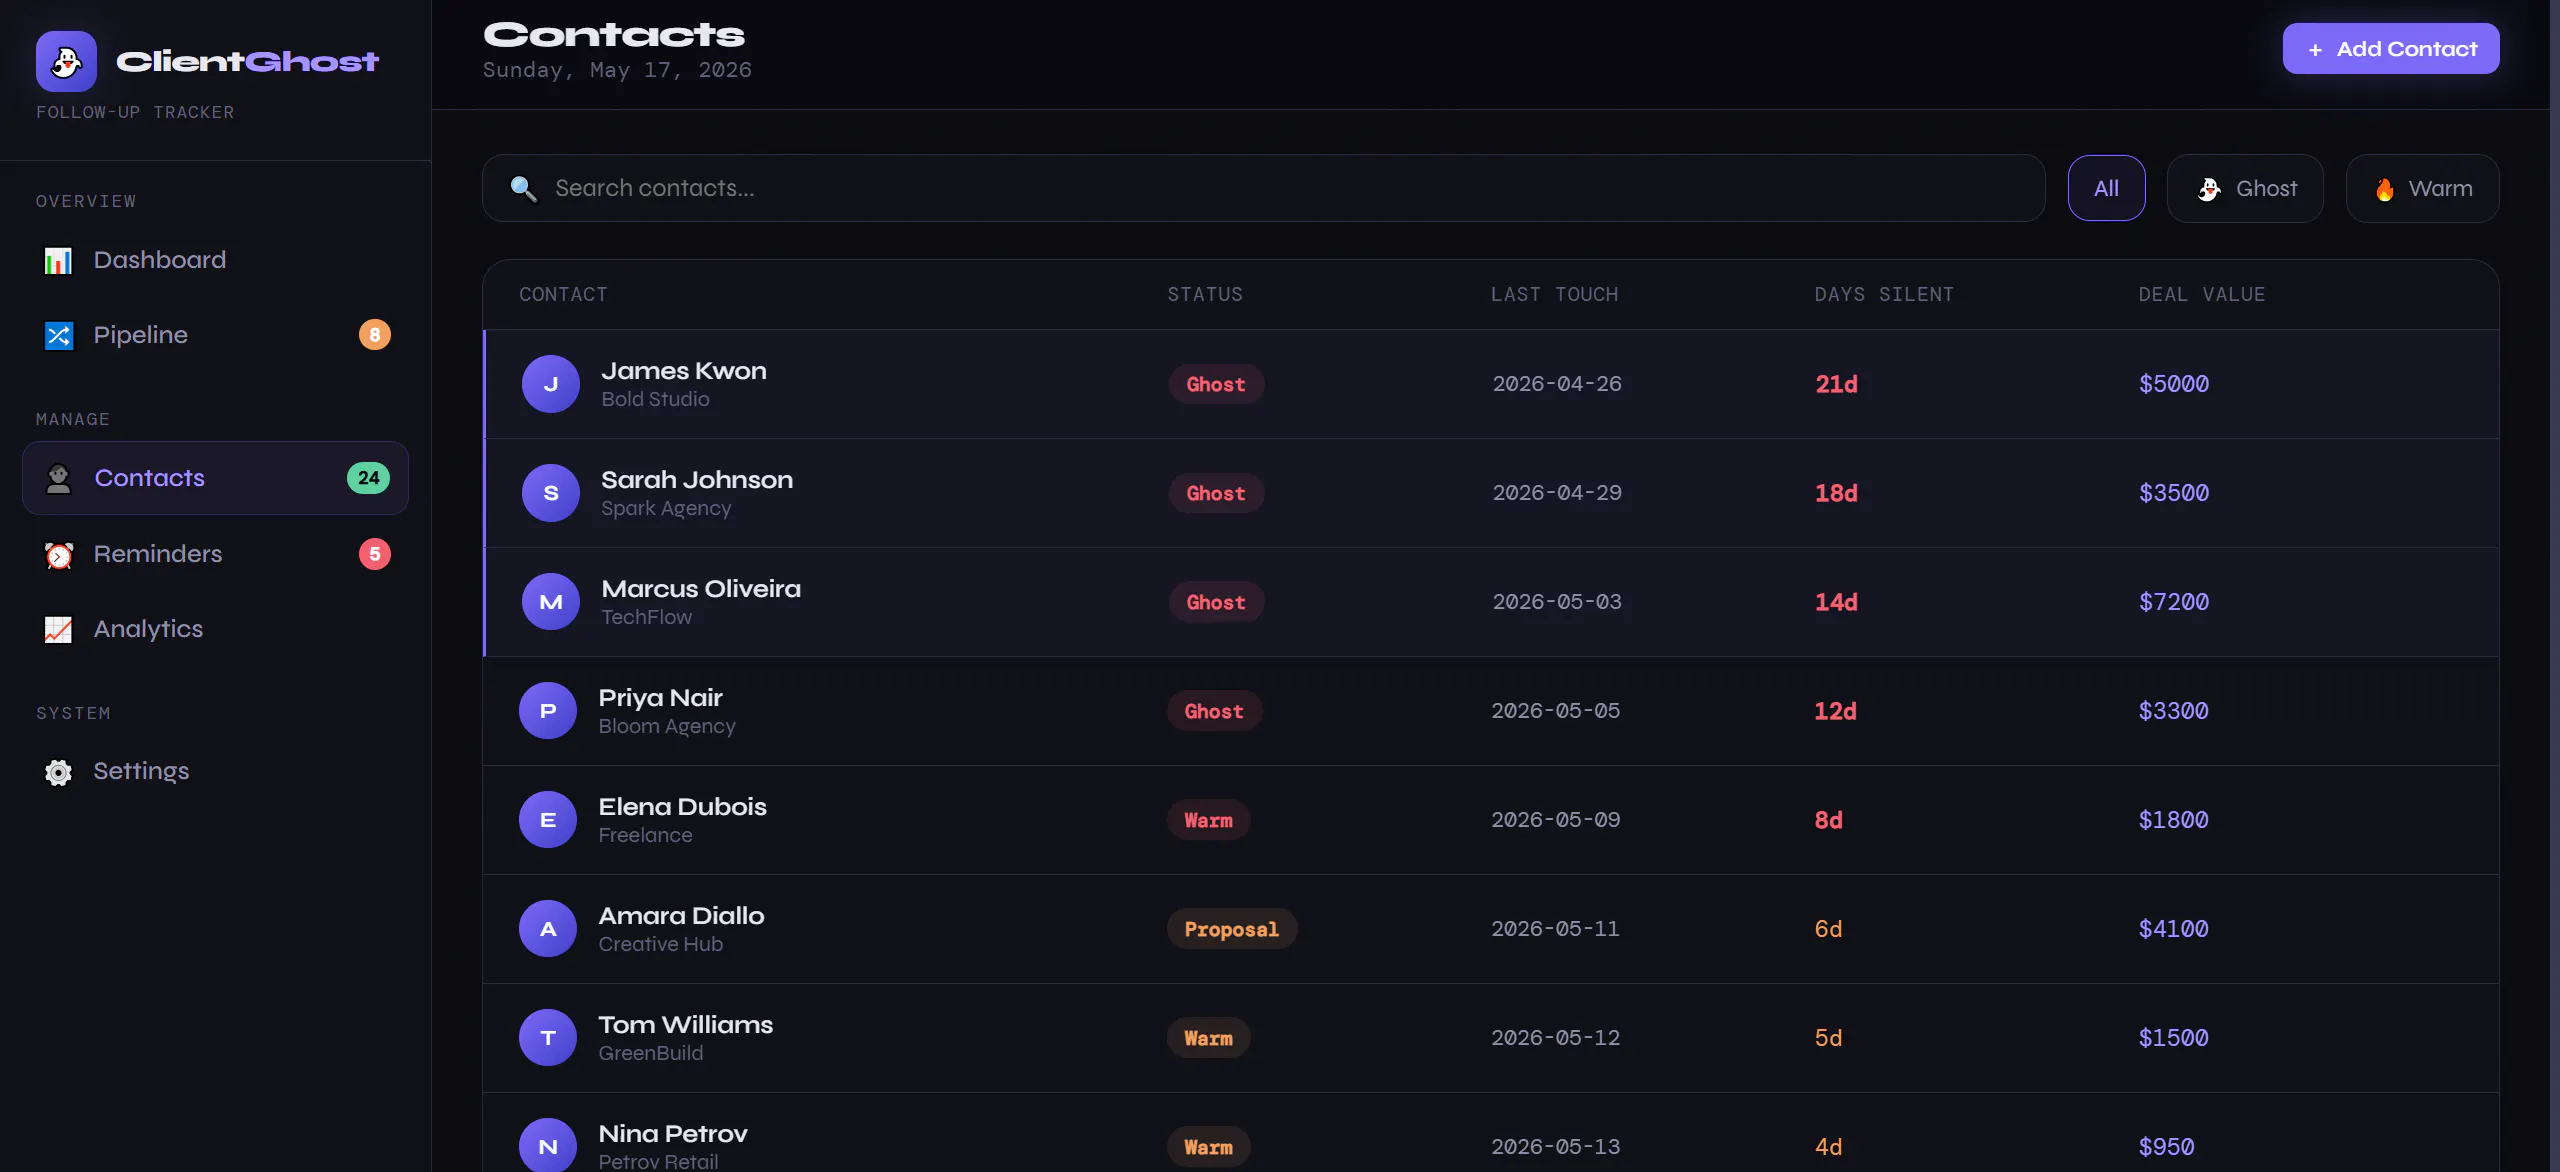Filter contacts by Warm status
The height and width of the screenshot is (1172, 2560).
pyautogui.click(x=2422, y=188)
